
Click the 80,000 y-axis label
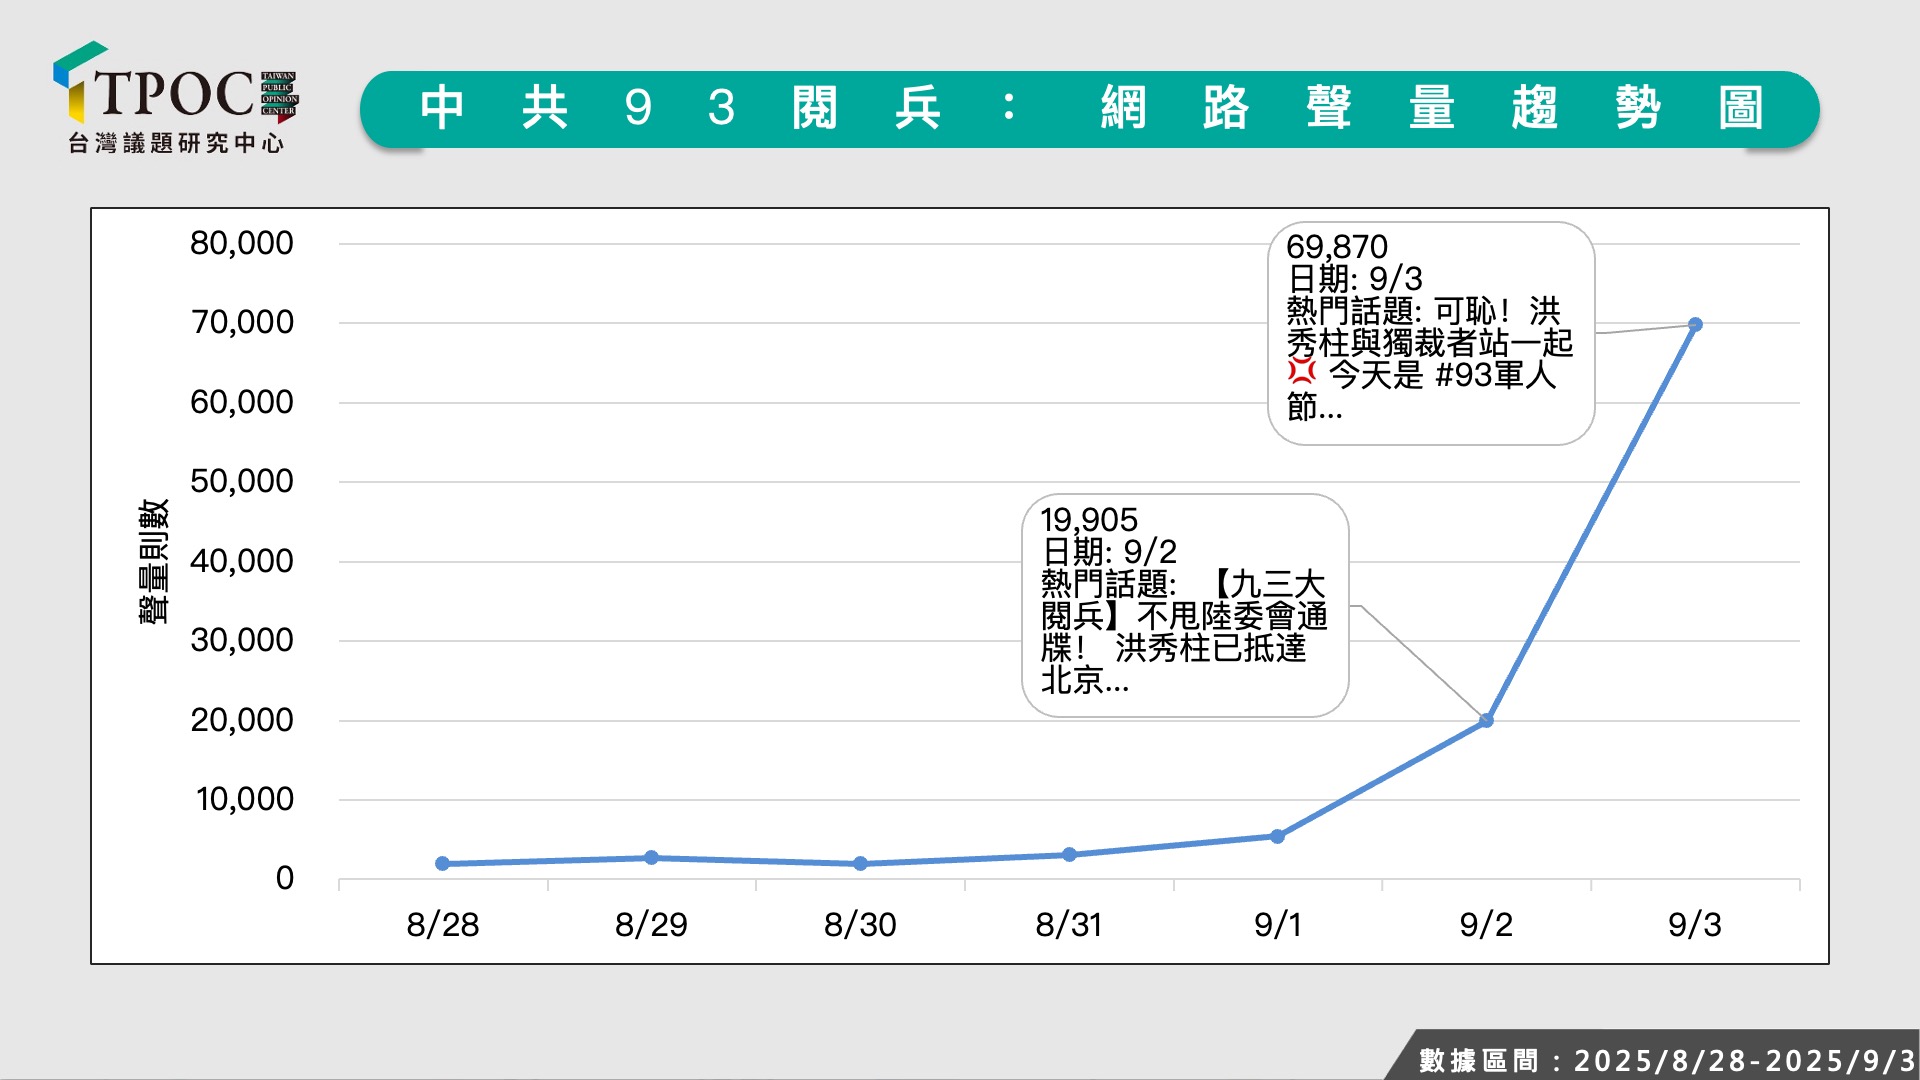[x=241, y=243]
